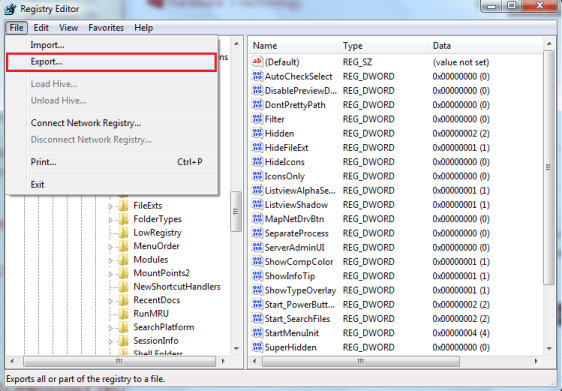This screenshot has height=391, width=562.
Task: Choose Exit from the File menu
Action: pos(111,185)
